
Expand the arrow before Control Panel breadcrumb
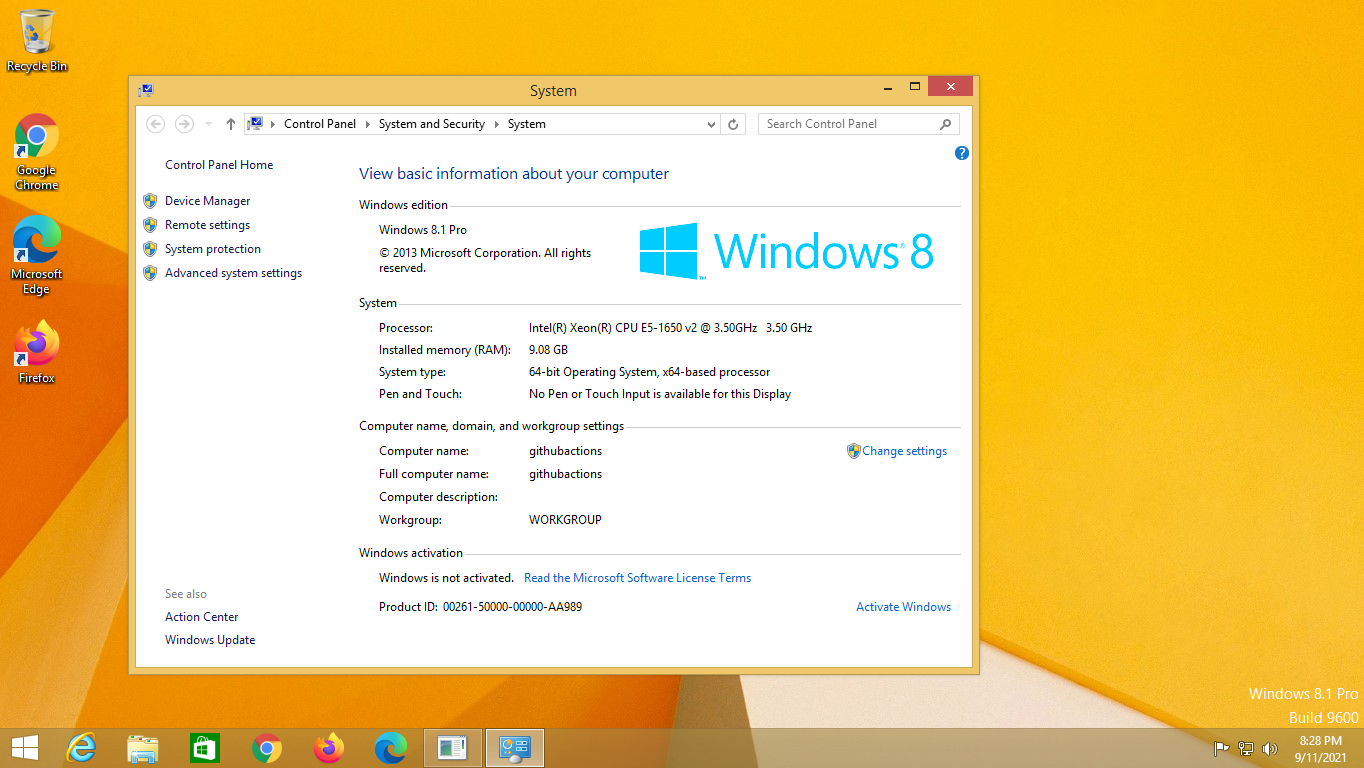click(273, 124)
